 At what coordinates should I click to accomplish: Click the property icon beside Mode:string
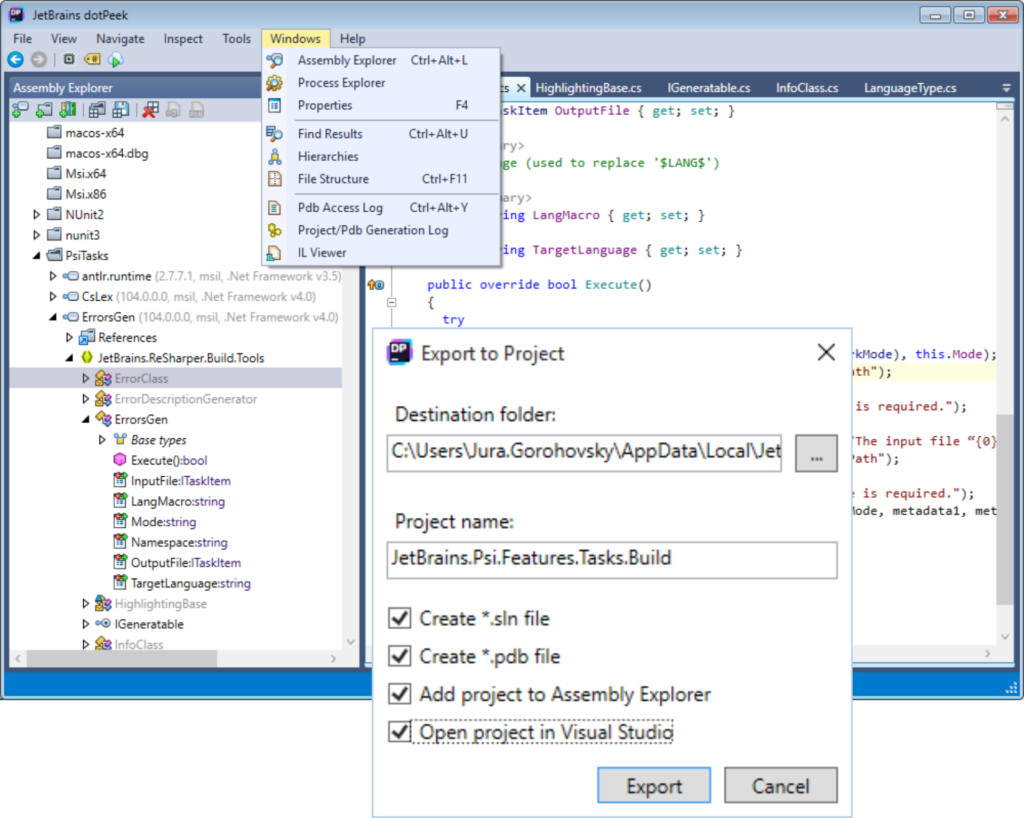pos(120,521)
